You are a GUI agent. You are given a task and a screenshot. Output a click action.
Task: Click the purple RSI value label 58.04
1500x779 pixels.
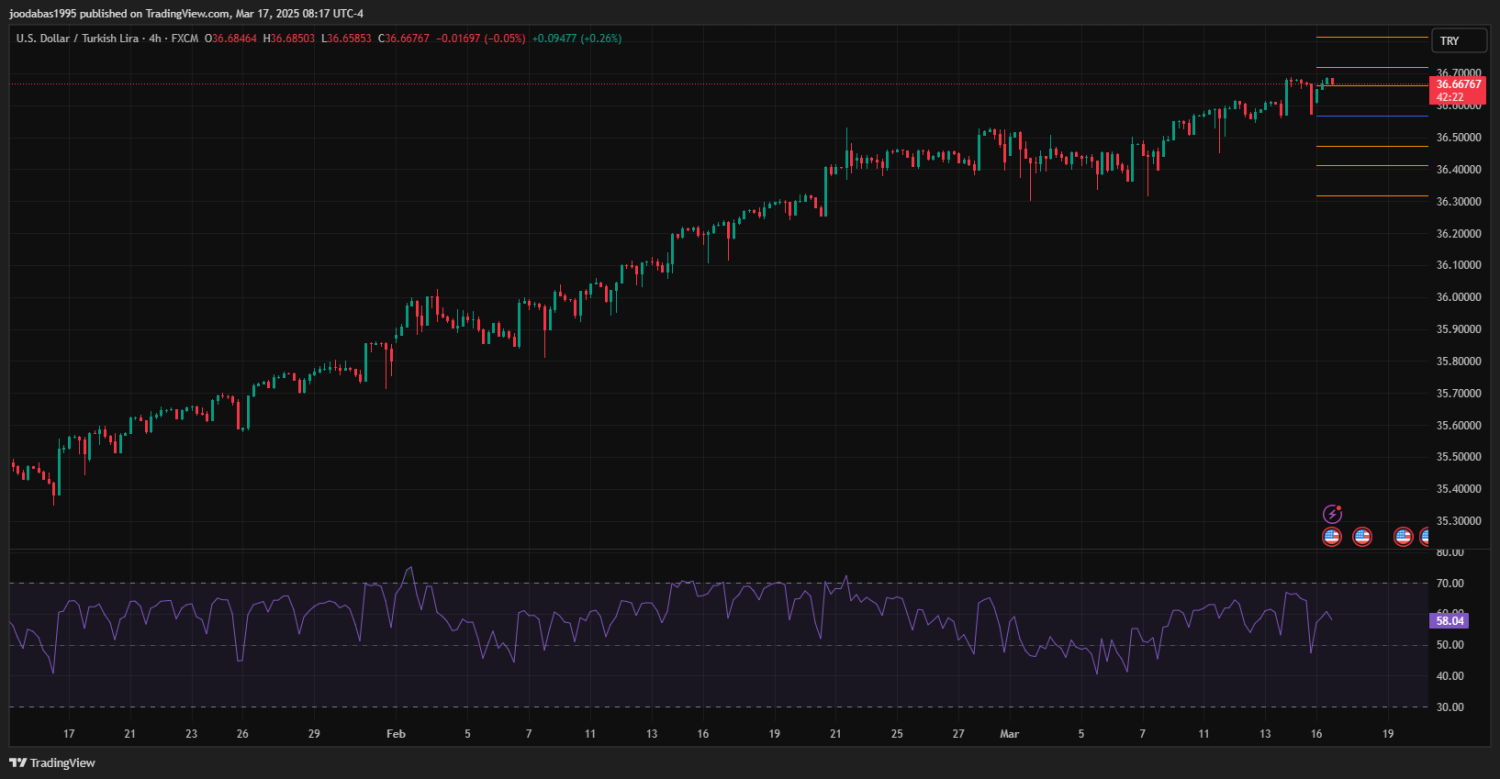click(1449, 621)
